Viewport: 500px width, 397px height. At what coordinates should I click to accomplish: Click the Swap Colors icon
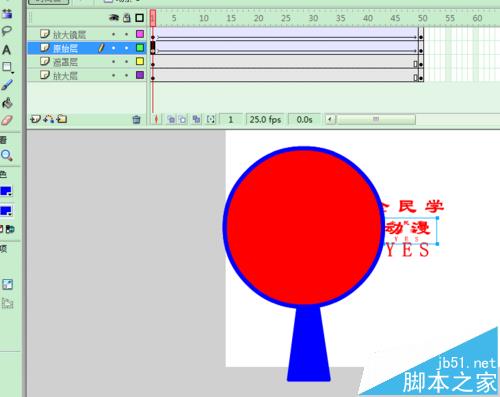[x=11, y=229]
